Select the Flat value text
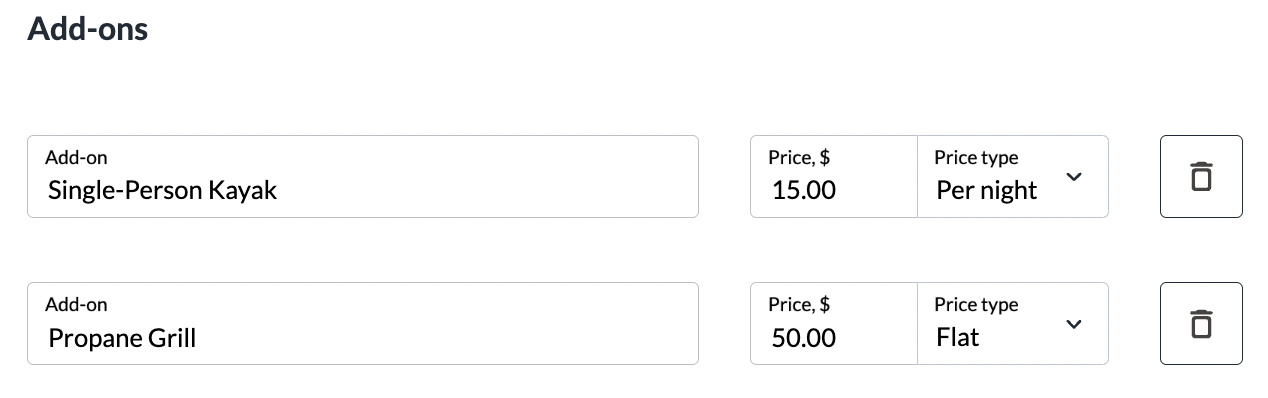 click(958, 338)
